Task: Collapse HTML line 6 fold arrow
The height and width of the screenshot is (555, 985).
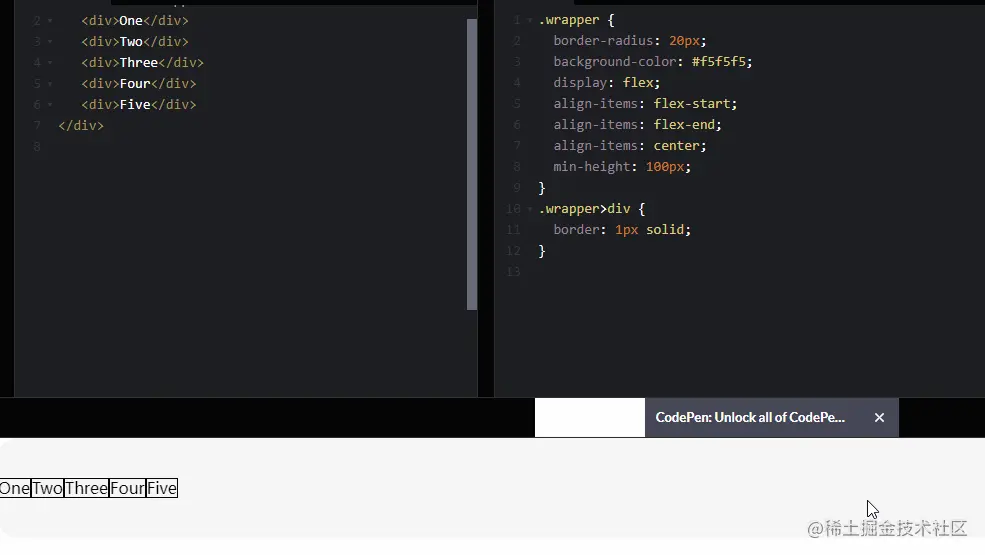Action: coord(50,104)
